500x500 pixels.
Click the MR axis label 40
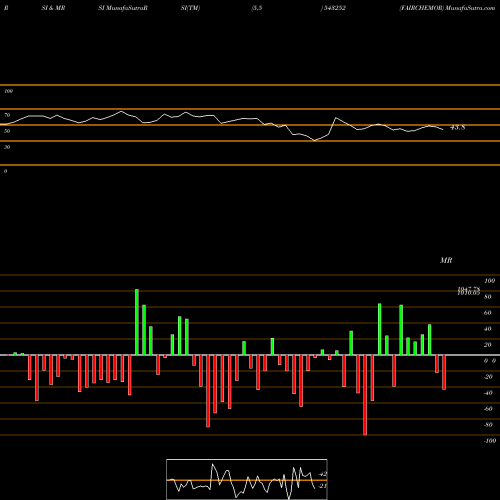[x=488, y=329]
